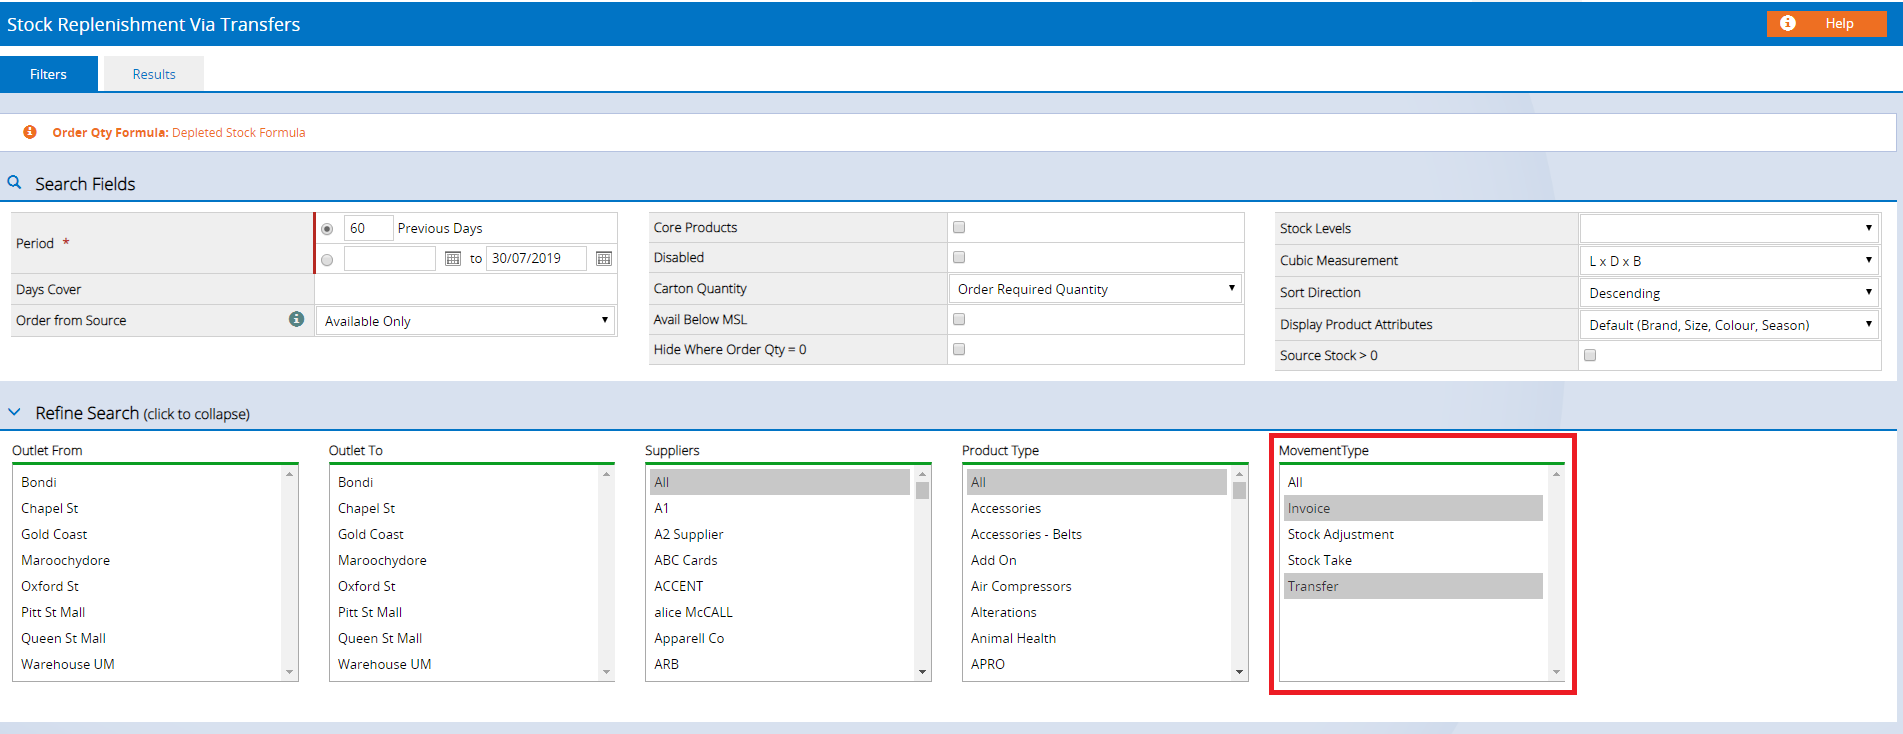Select Maroochydore in Outlet To list

(x=464, y=560)
